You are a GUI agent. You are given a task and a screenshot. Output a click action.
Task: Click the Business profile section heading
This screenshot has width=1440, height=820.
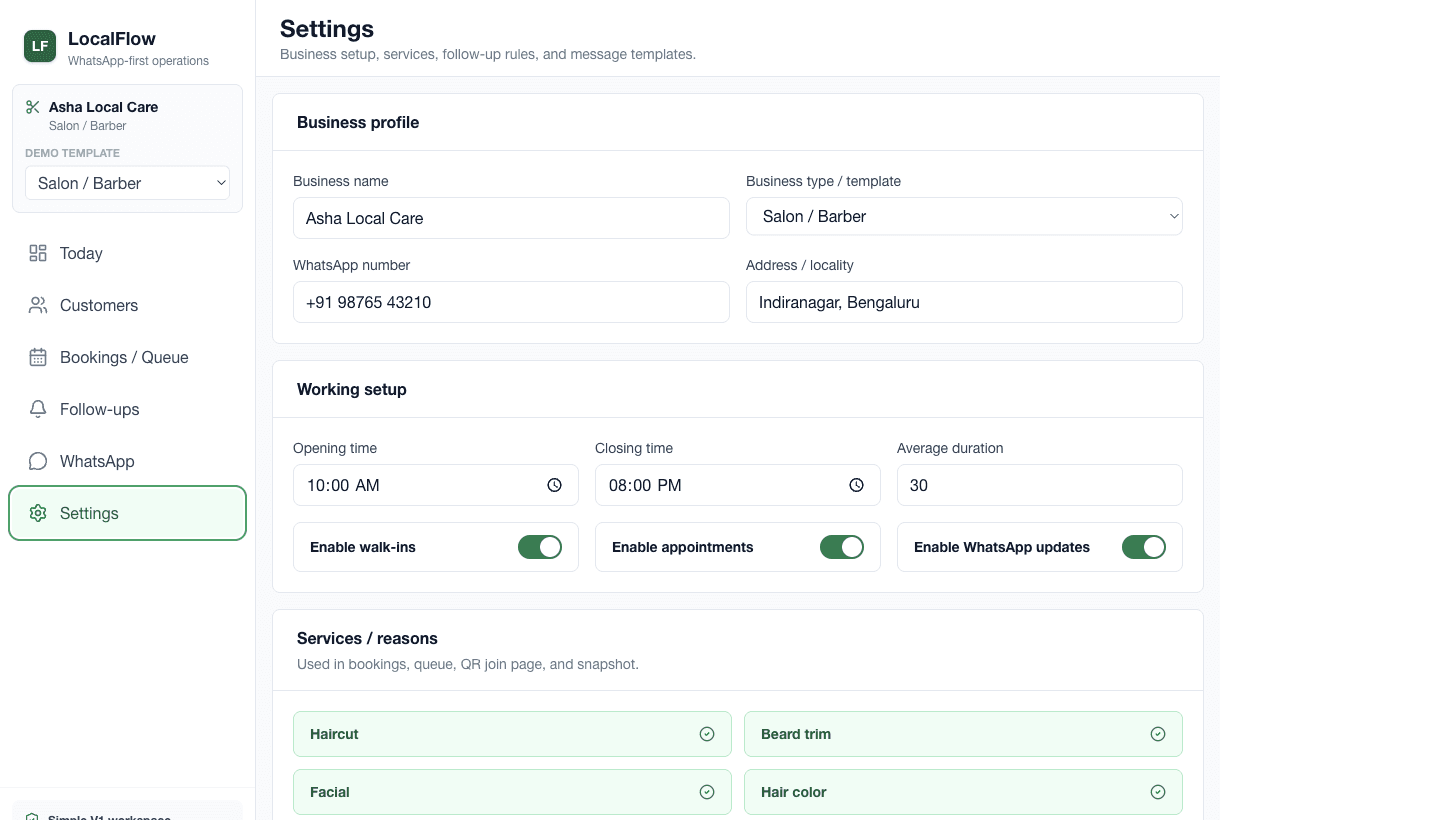(x=358, y=122)
